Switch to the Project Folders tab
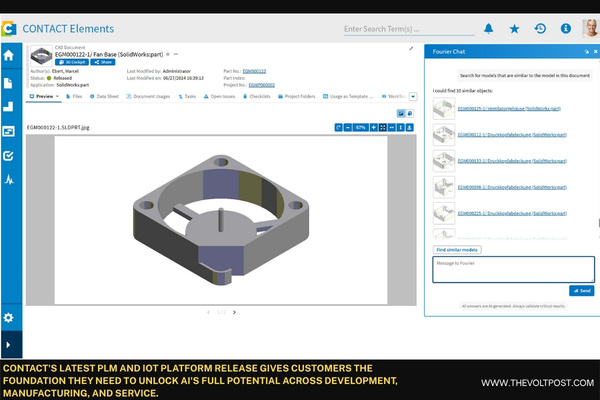 click(297, 96)
